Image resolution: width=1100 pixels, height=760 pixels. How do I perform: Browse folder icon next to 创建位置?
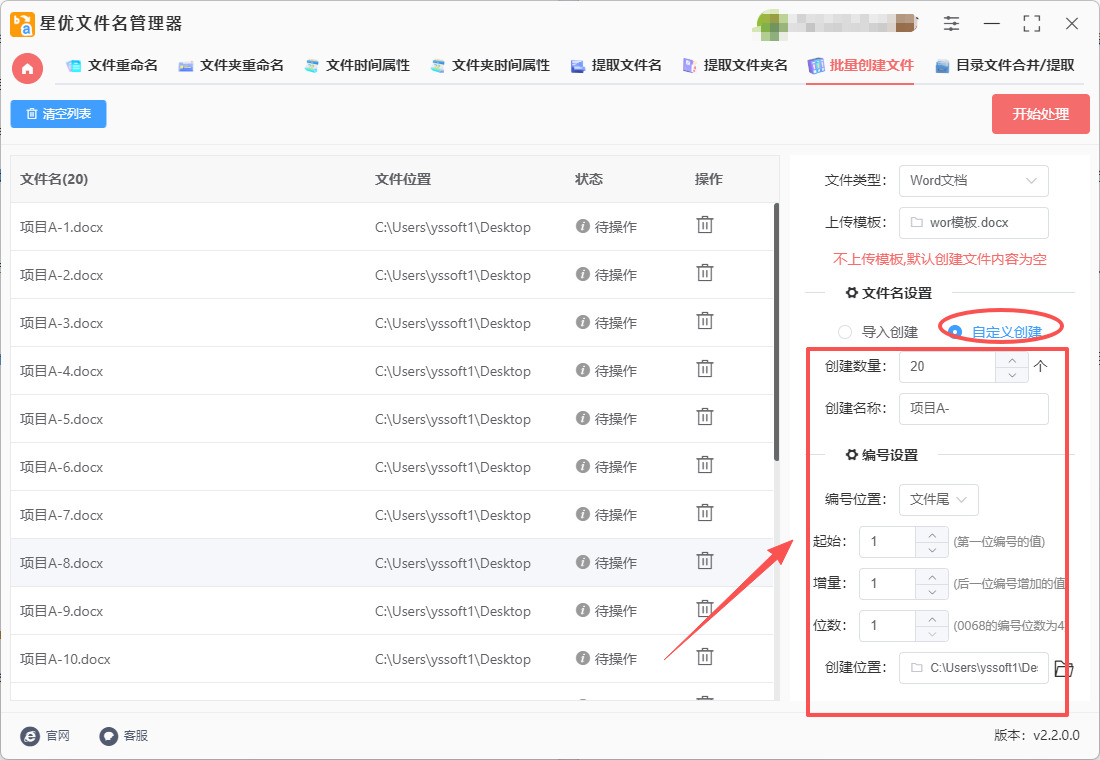pyautogui.click(x=1064, y=668)
